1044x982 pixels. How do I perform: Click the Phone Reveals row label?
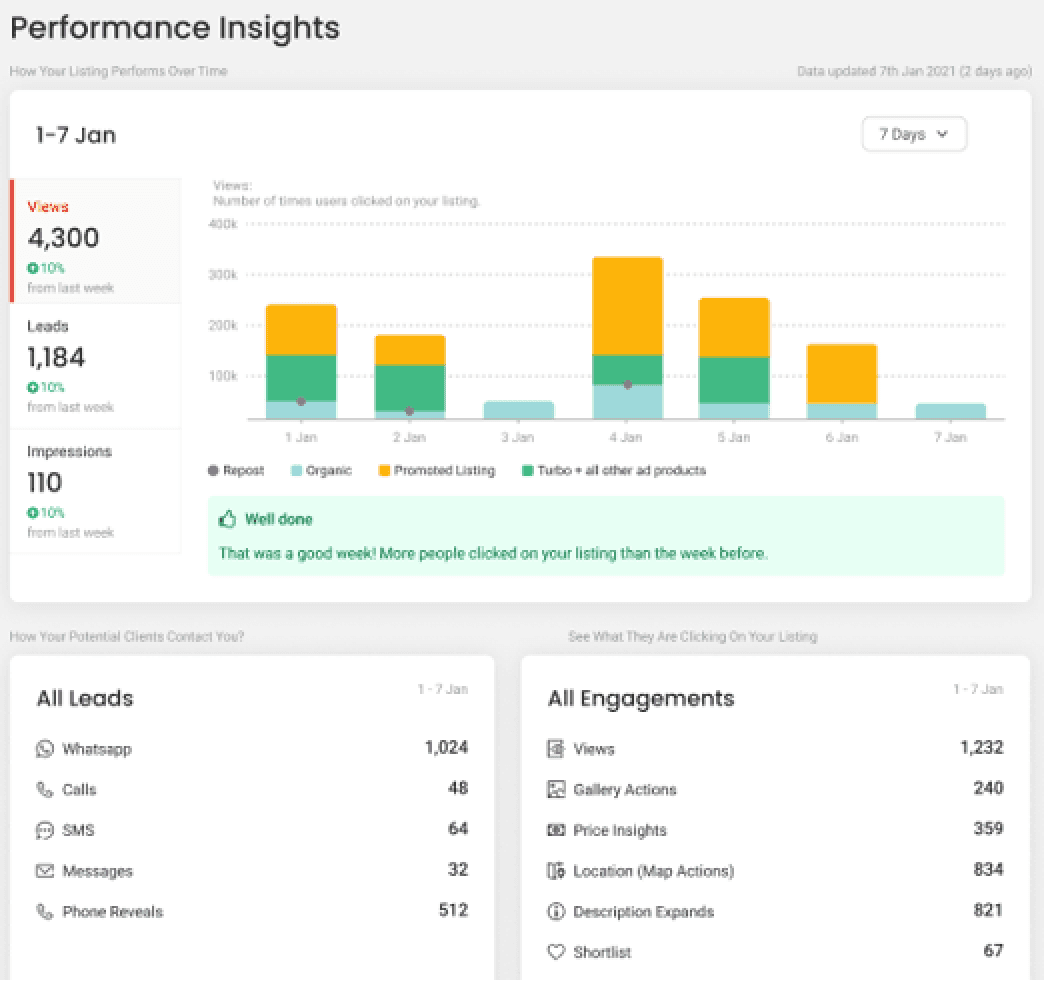(x=112, y=912)
